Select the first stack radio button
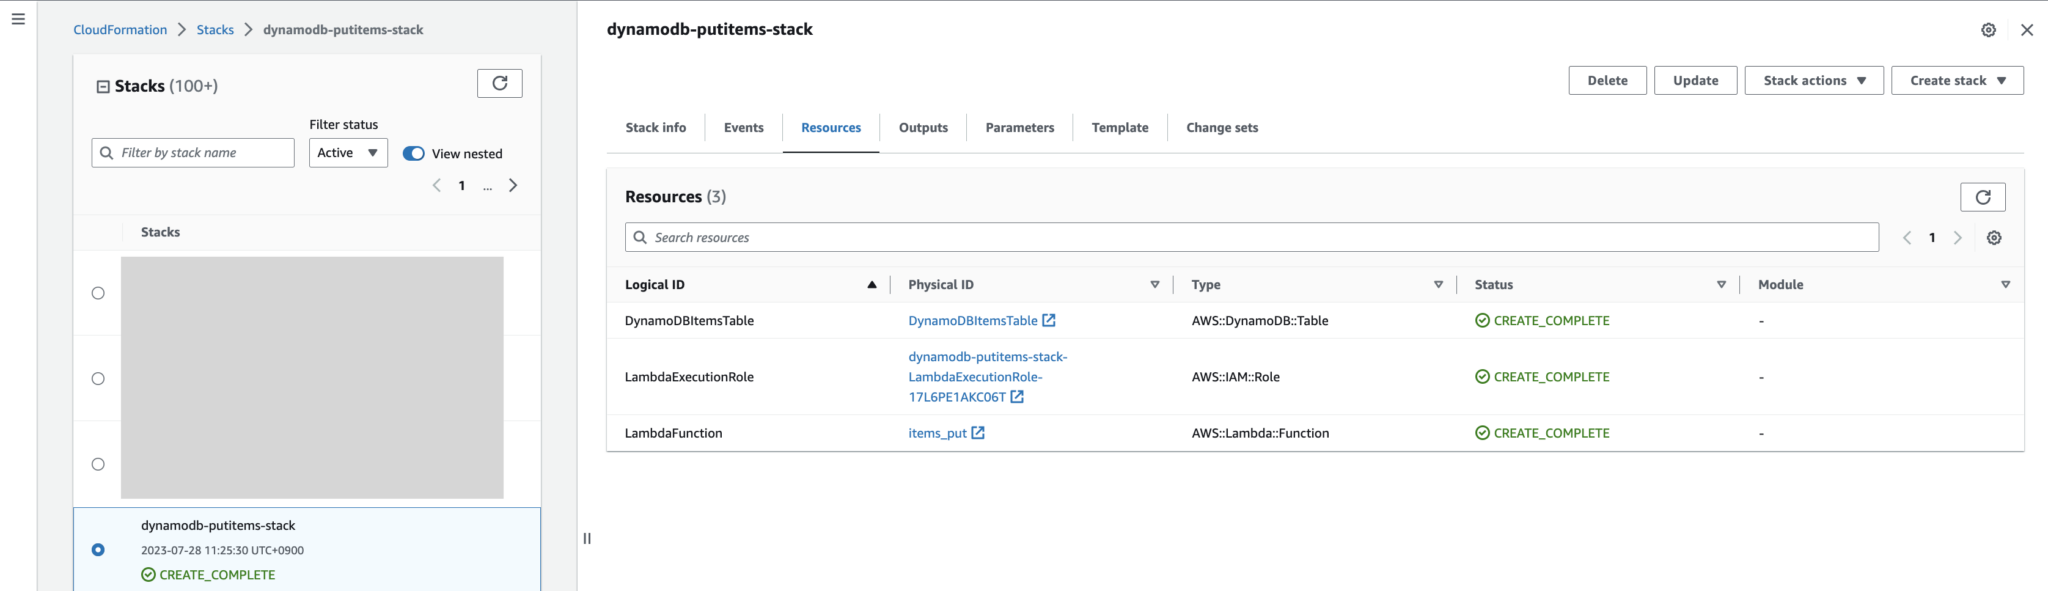The image size is (2048, 591). coord(98,293)
